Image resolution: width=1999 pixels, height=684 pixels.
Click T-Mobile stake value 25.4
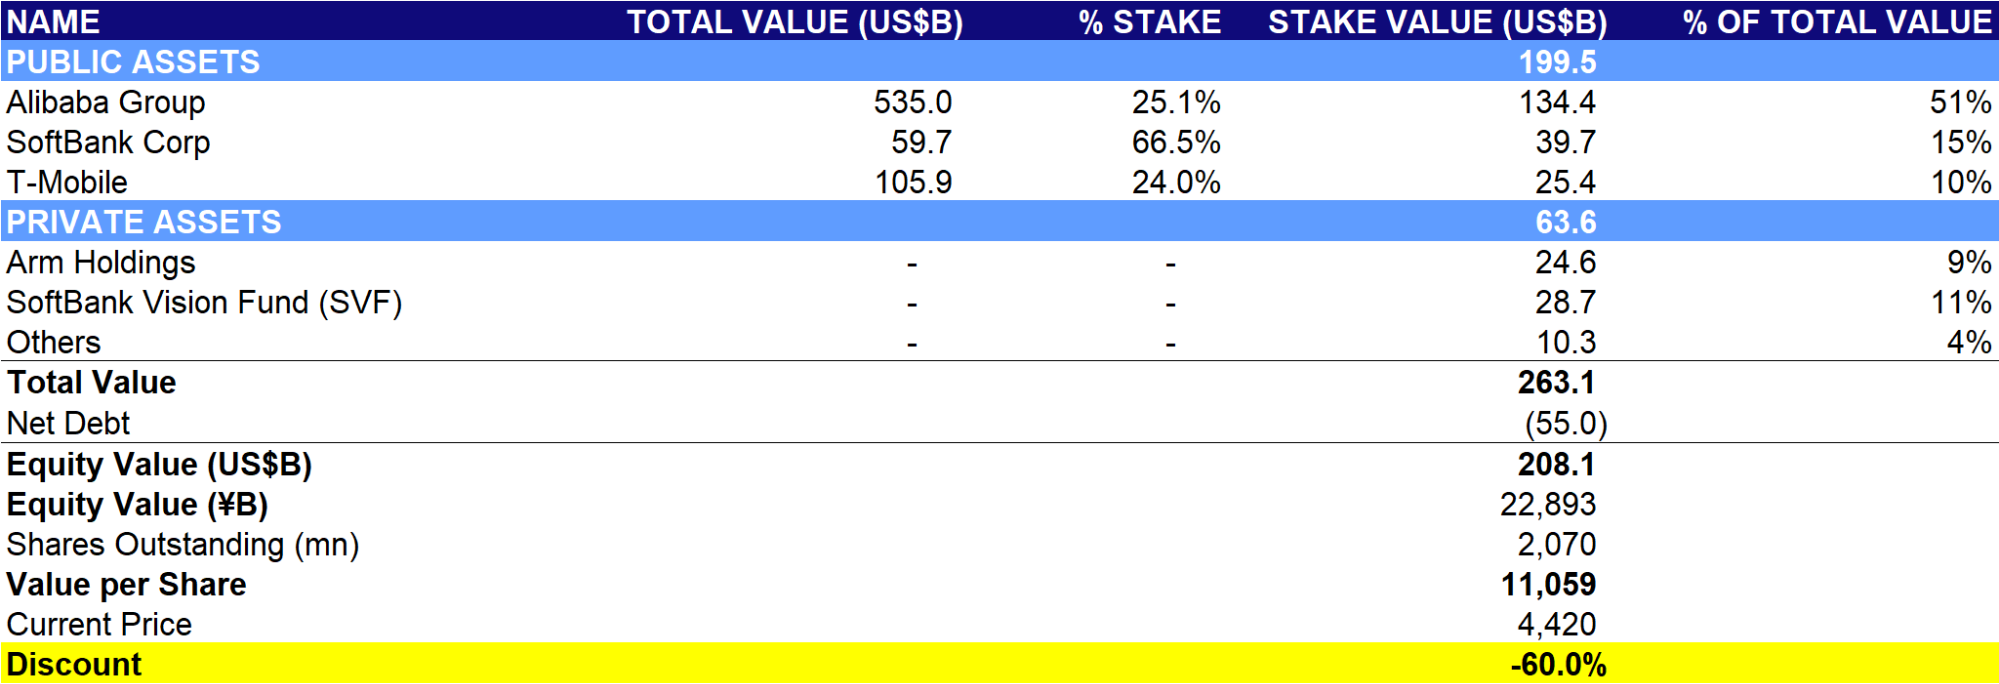tap(1566, 182)
